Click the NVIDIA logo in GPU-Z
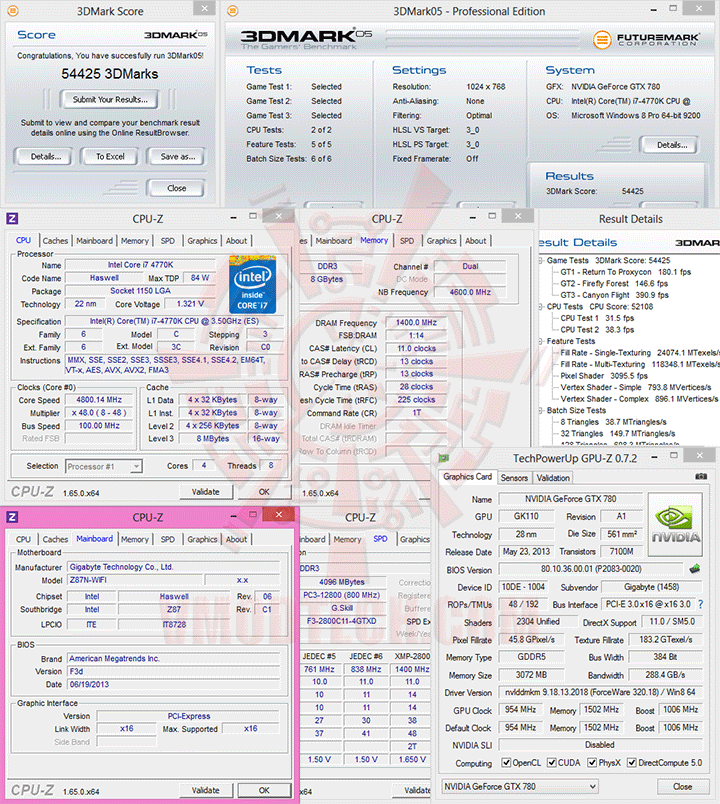 pos(675,525)
